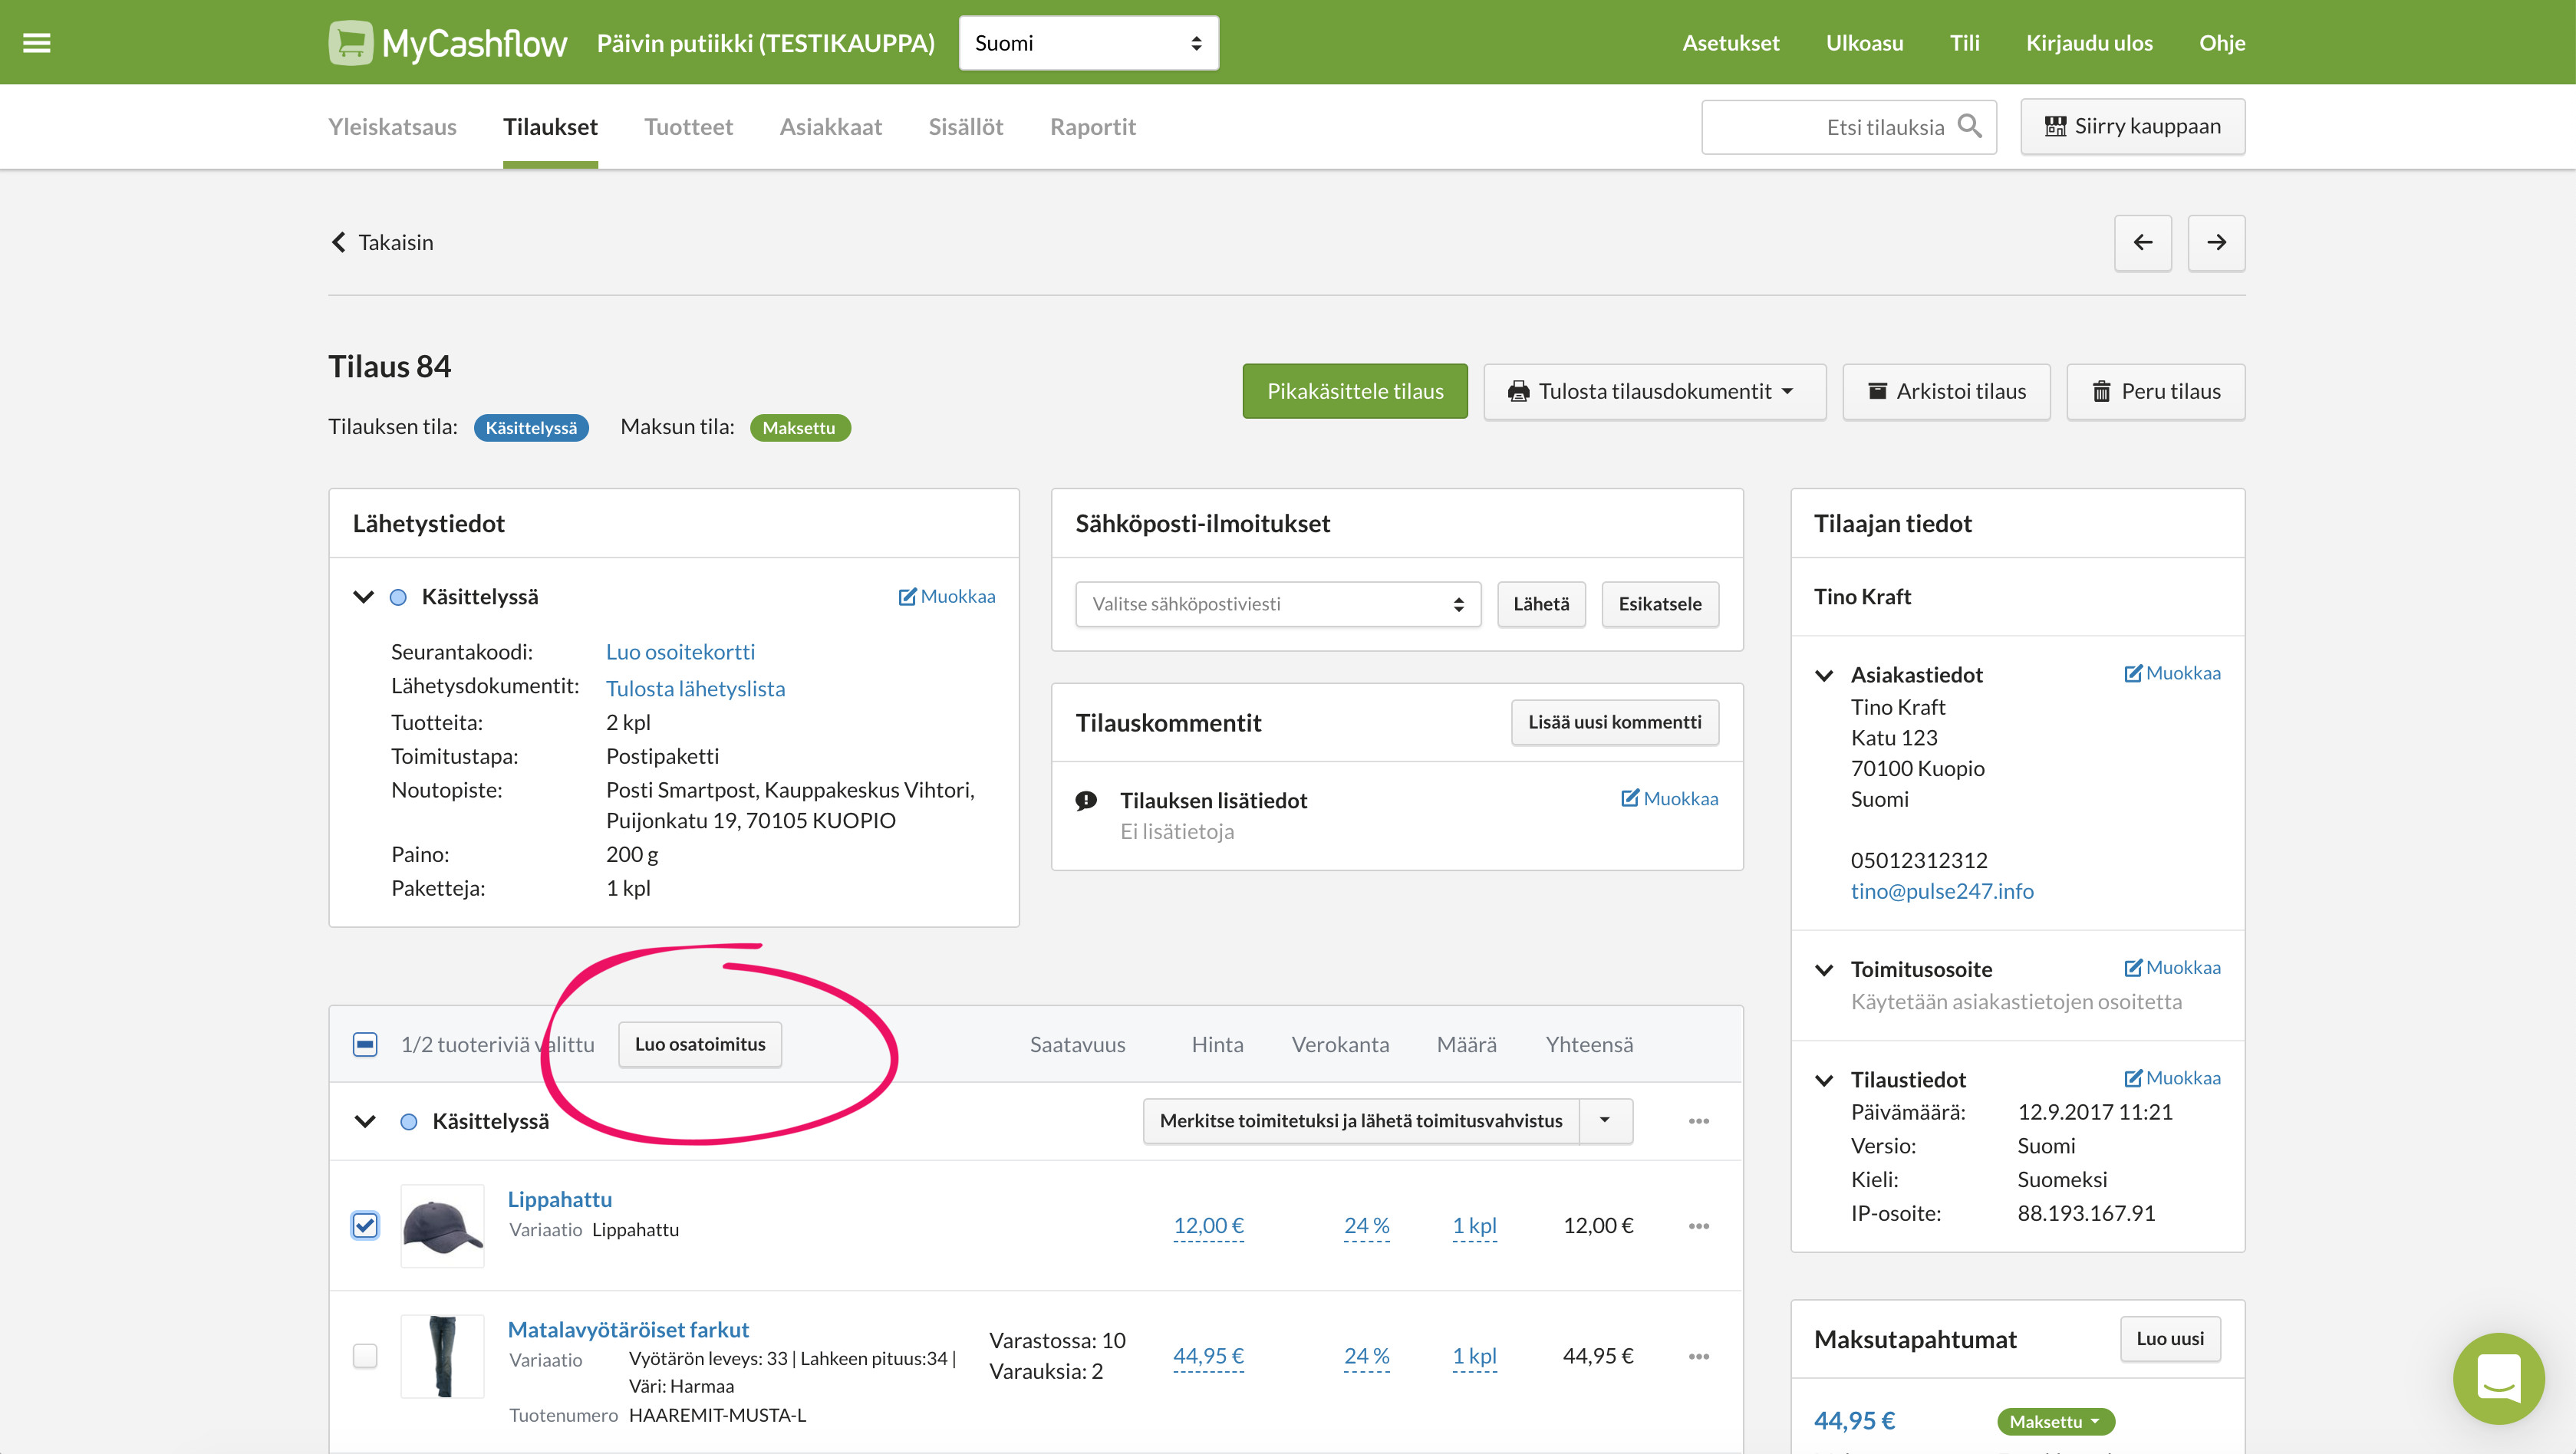Uncheck the Lippahattu product checkbox
2576x1454 pixels.
point(365,1225)
